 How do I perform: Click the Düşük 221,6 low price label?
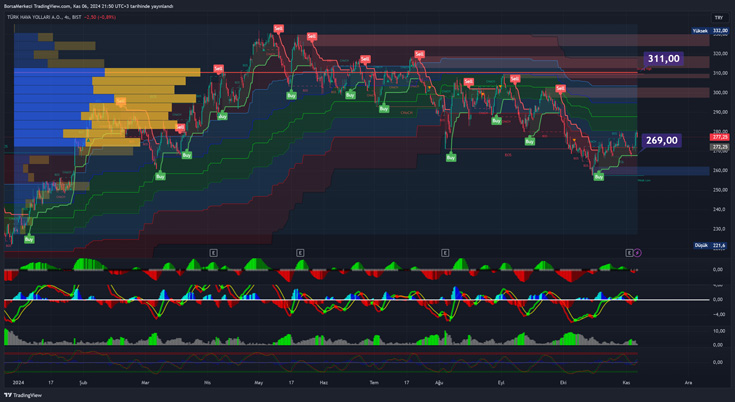710,245
